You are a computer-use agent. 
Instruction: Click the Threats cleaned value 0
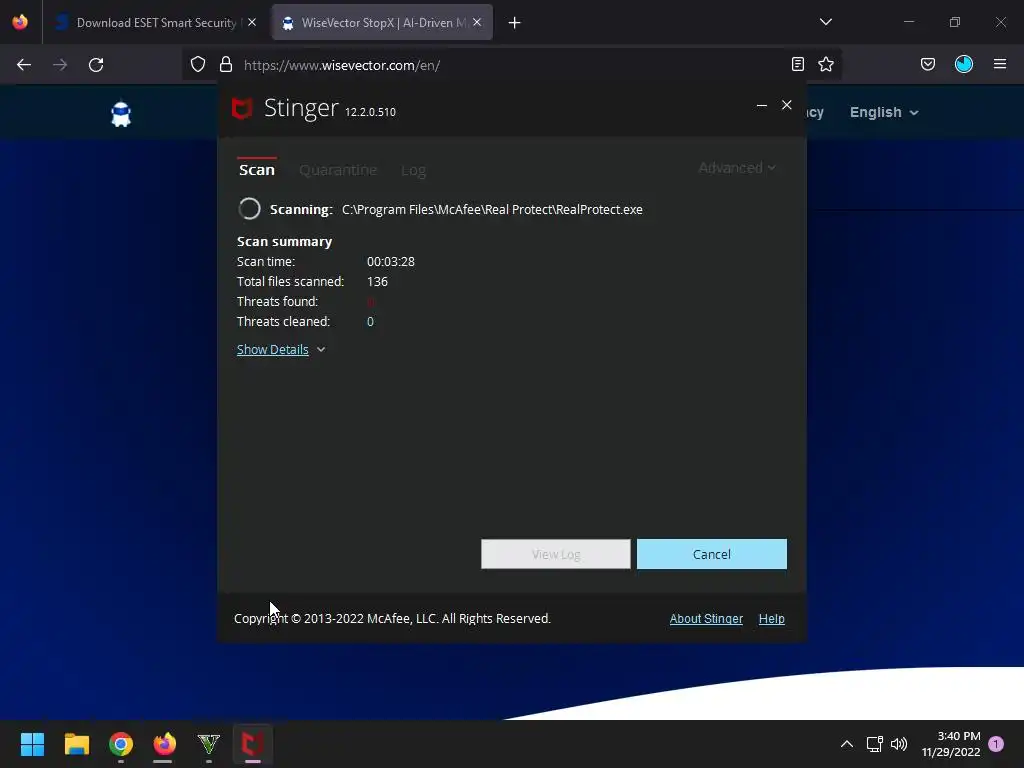[x=370, y=321]
